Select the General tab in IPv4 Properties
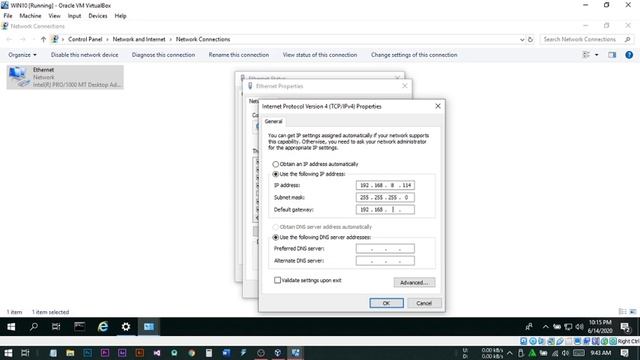 pos(273,122)
